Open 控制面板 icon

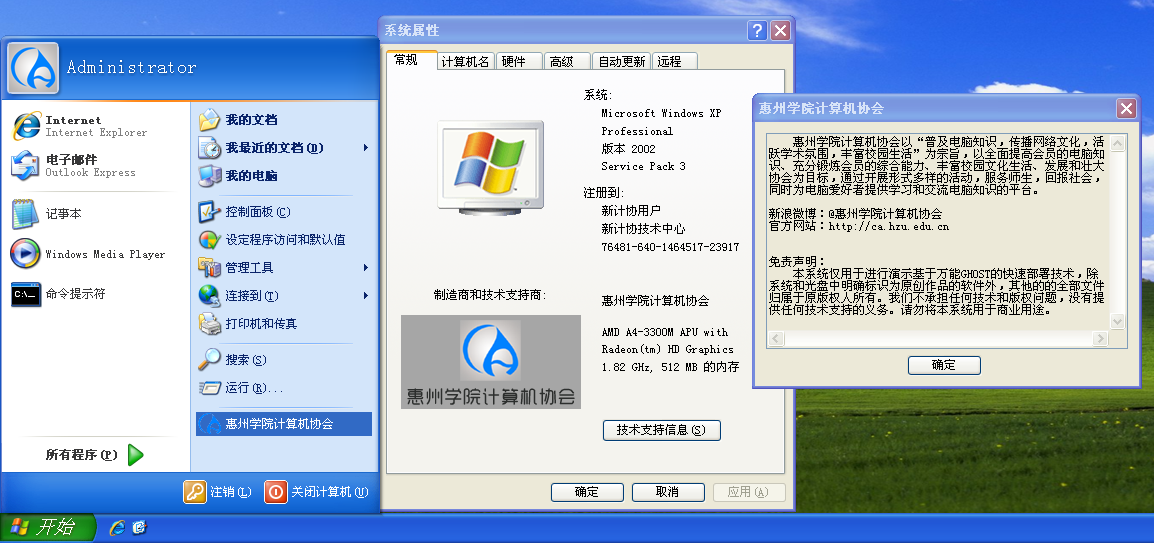(x=210, y=212)
